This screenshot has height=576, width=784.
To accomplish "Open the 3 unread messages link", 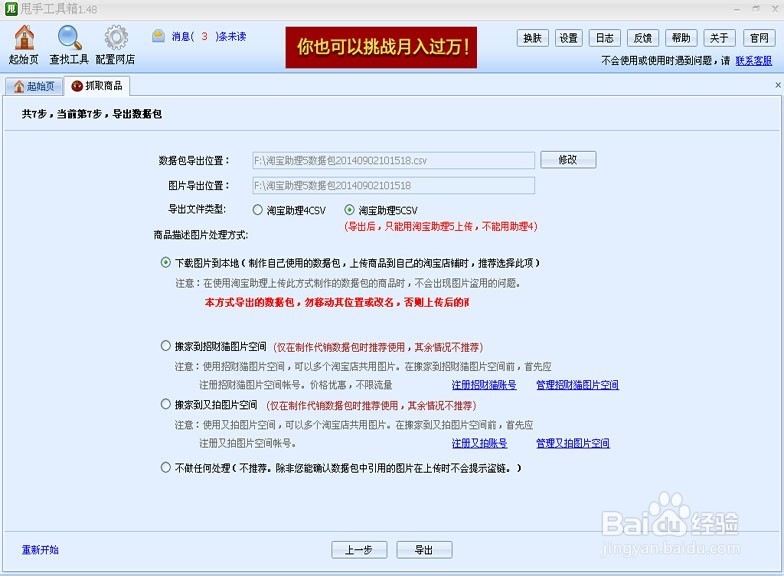I will click(x=208, y=36).
